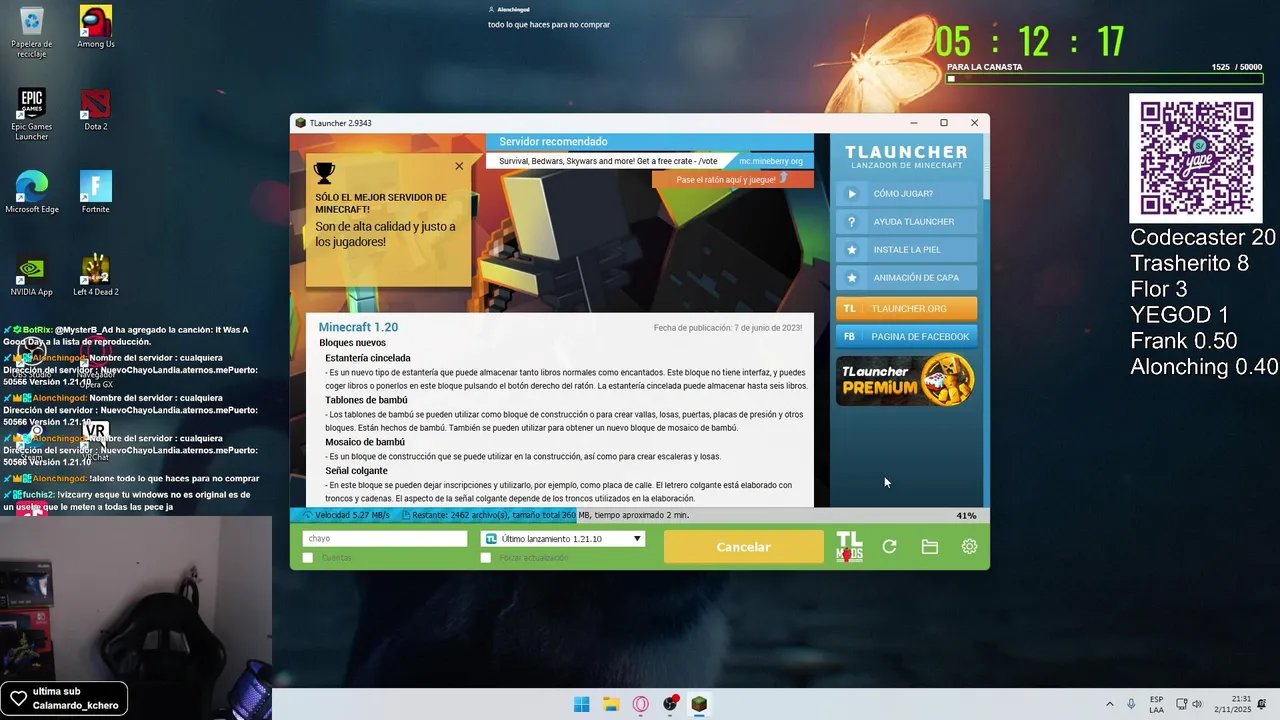Click the Yape QR code
This screenshot has height=720, width=1280.
point(1196,159)
